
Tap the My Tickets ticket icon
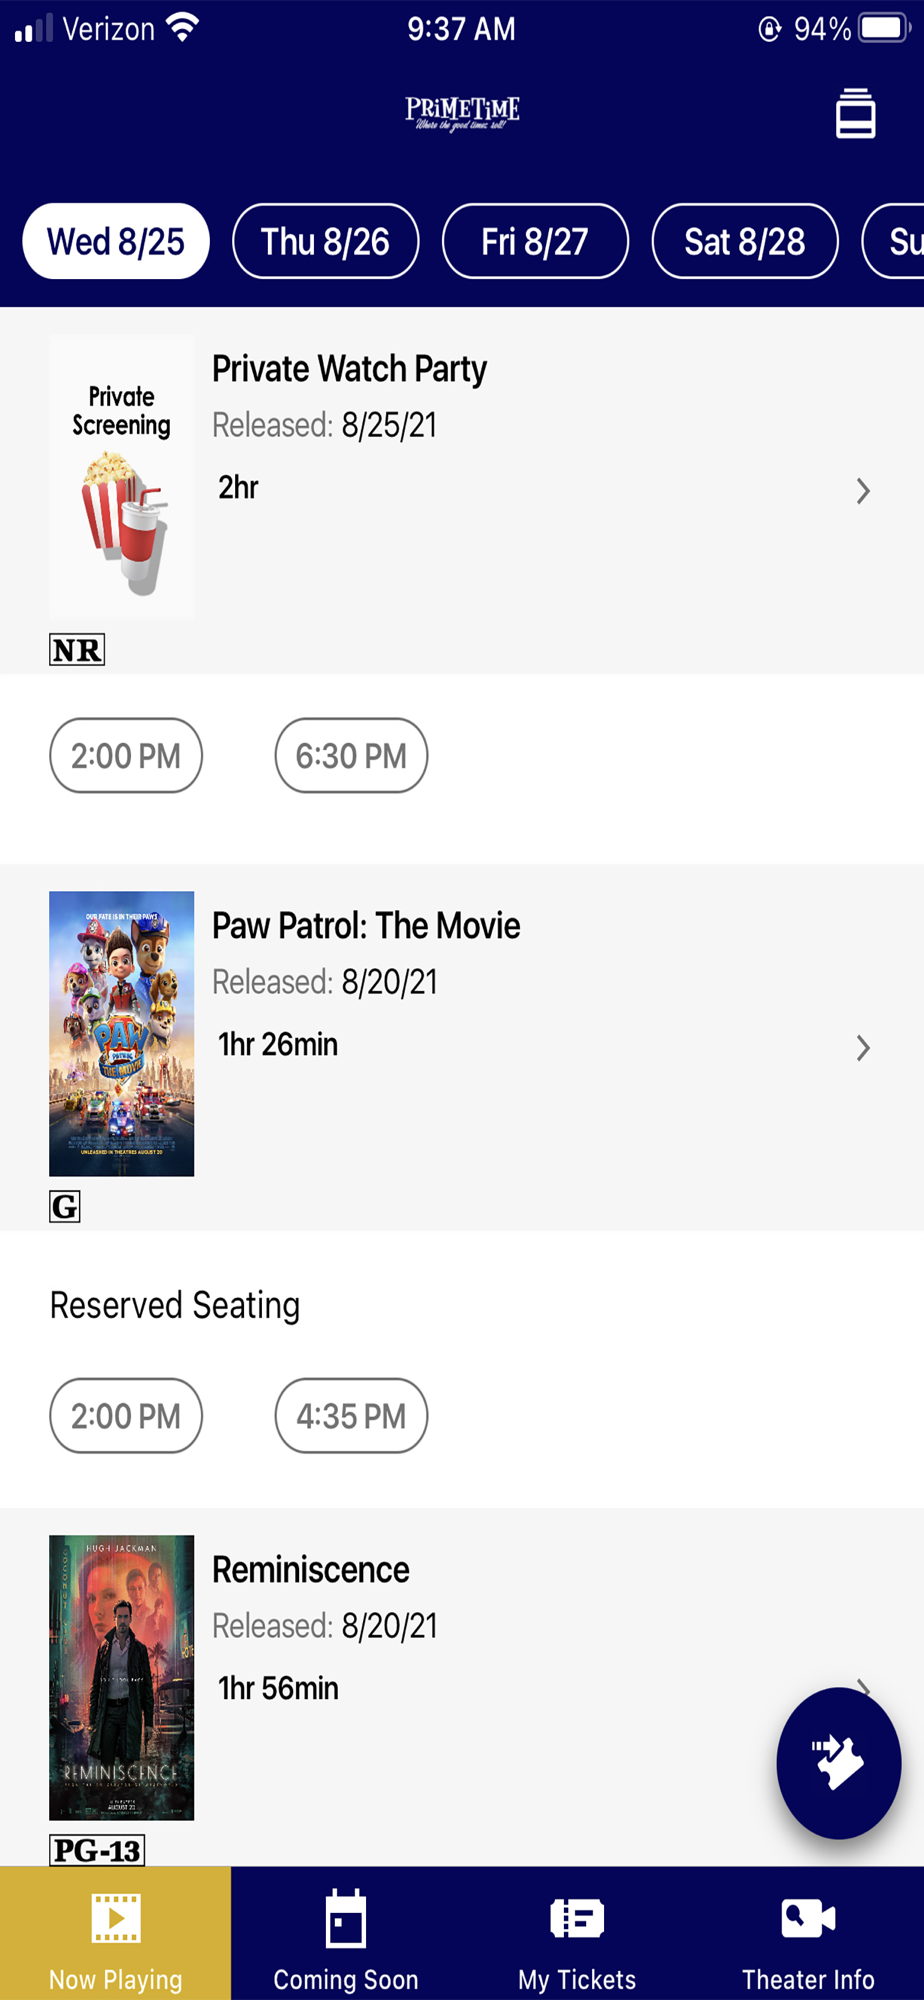pyautogui.click(x=577, y=1919)
